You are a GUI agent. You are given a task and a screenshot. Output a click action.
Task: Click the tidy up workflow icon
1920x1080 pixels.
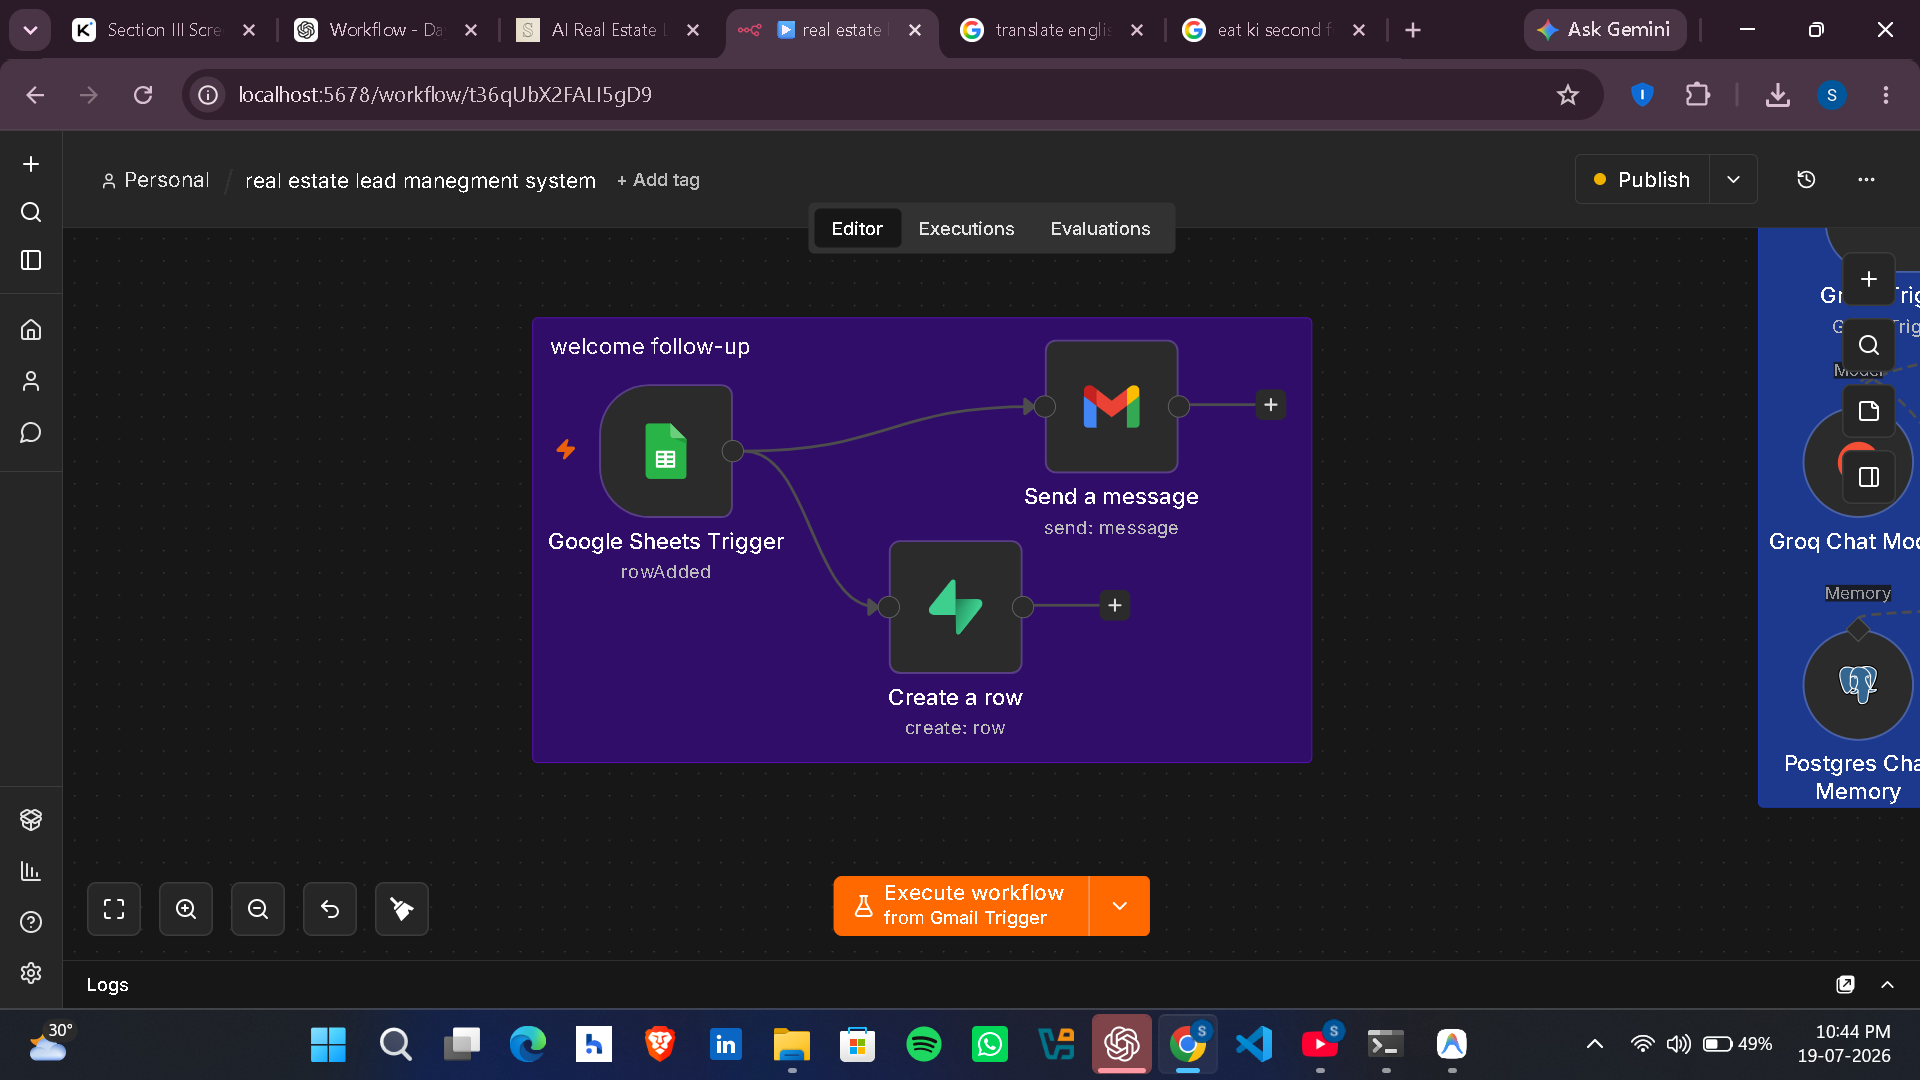pos(402,909)
